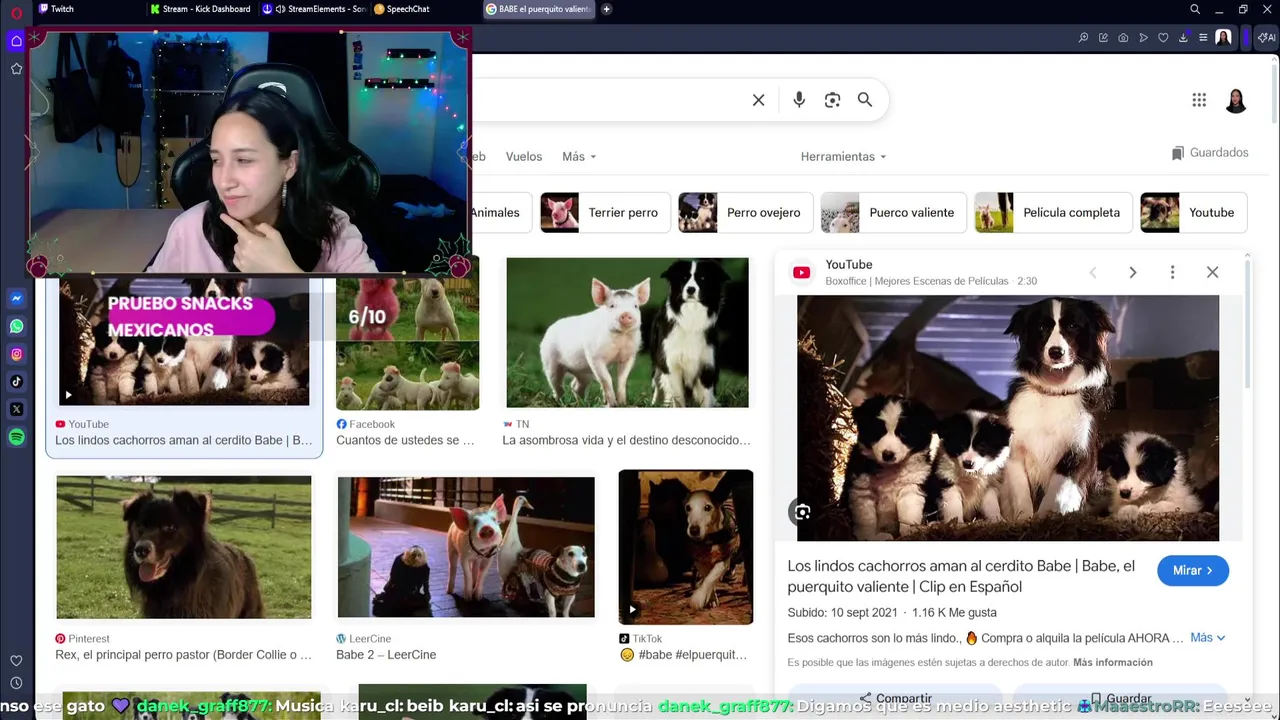This screenshot has width=1280, height=720.
Task: Open the Google apps grid
Action: click(1199, 100)
